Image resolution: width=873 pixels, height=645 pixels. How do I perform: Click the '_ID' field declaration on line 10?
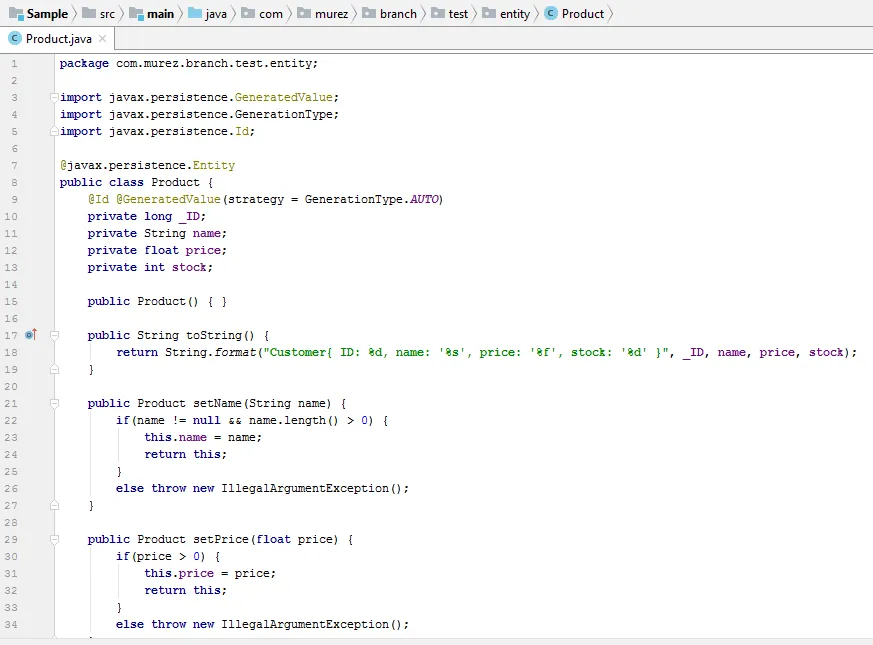(x=189, y=216)
